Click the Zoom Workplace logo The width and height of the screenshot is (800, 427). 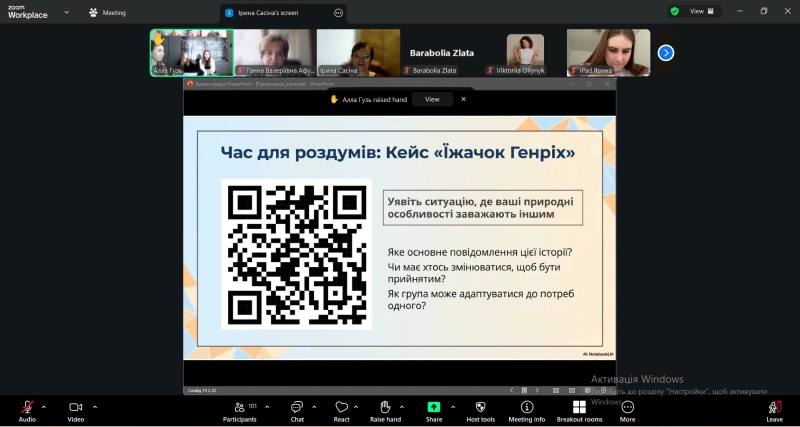28,12
